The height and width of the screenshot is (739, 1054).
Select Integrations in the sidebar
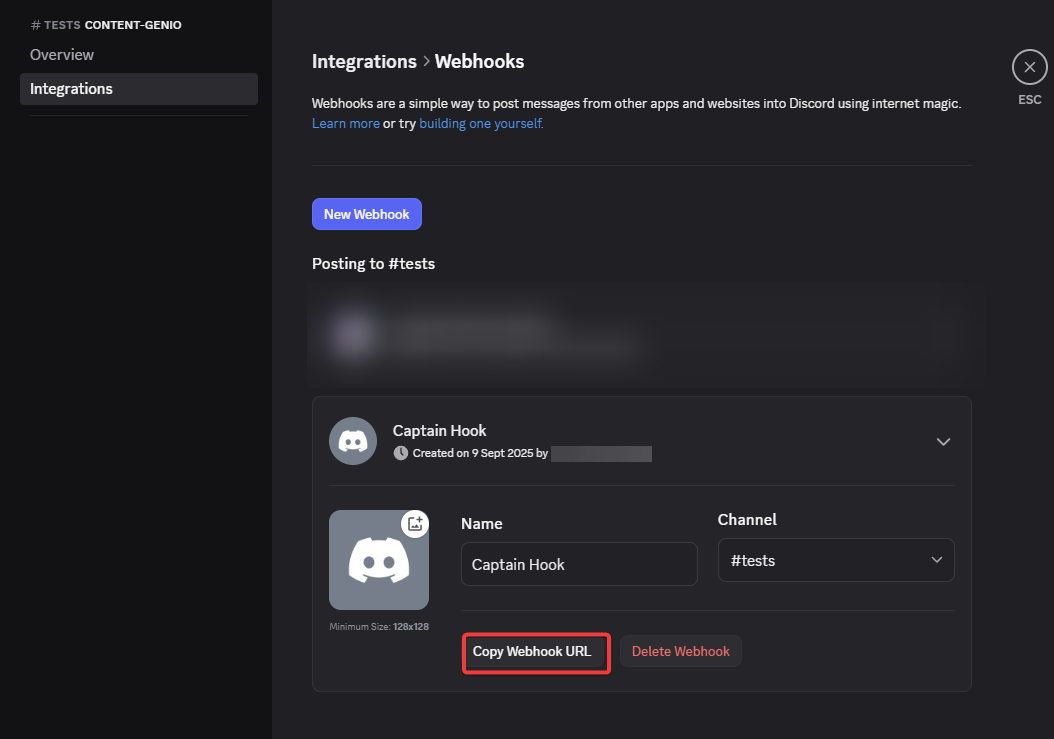point(71,89)
